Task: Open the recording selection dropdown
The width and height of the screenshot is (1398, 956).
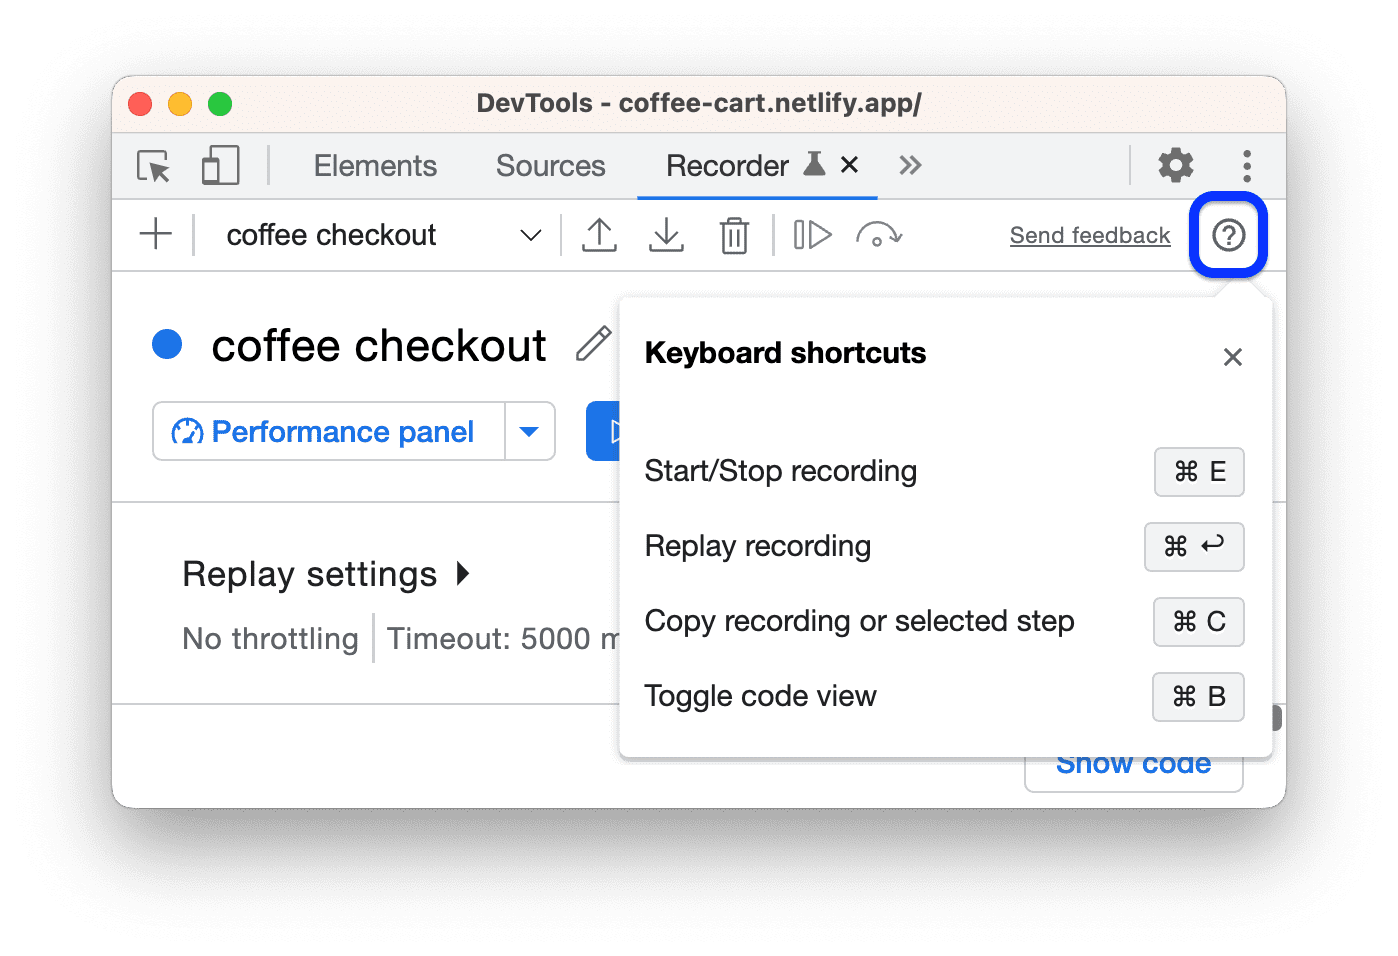Action: tap(530, 234)
